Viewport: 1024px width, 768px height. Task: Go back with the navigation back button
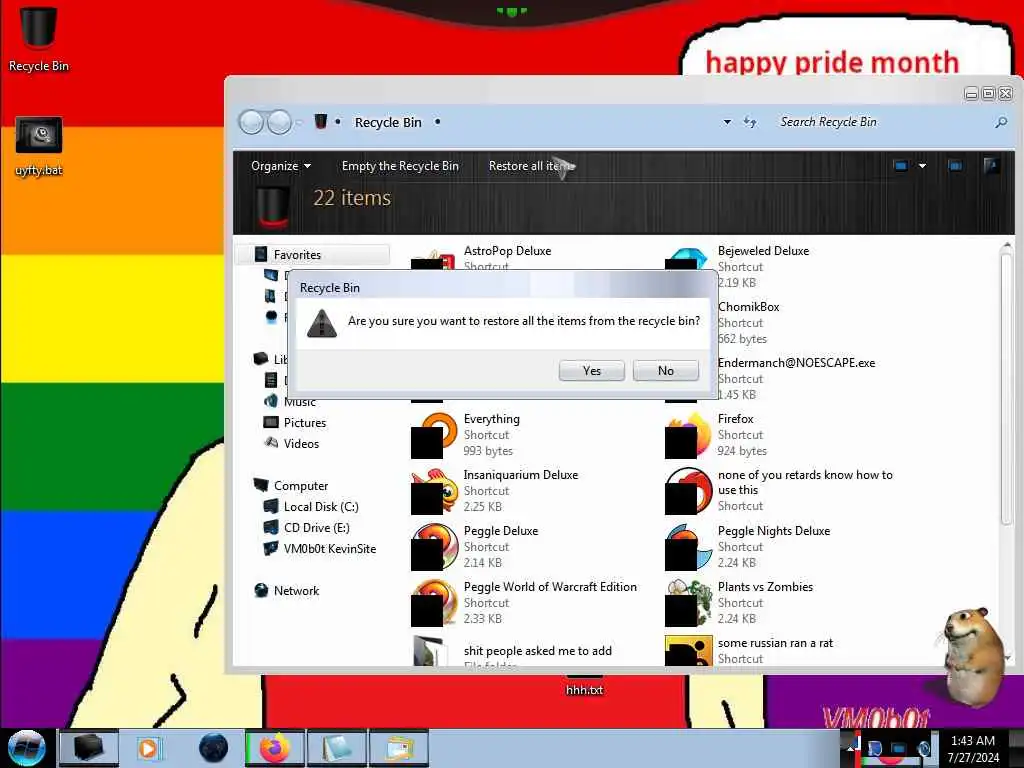[251, 122]
